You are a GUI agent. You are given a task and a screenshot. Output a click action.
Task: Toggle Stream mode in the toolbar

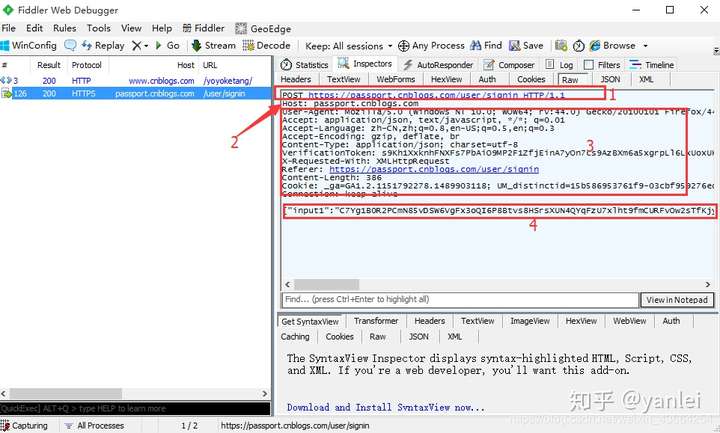(214, 45)
